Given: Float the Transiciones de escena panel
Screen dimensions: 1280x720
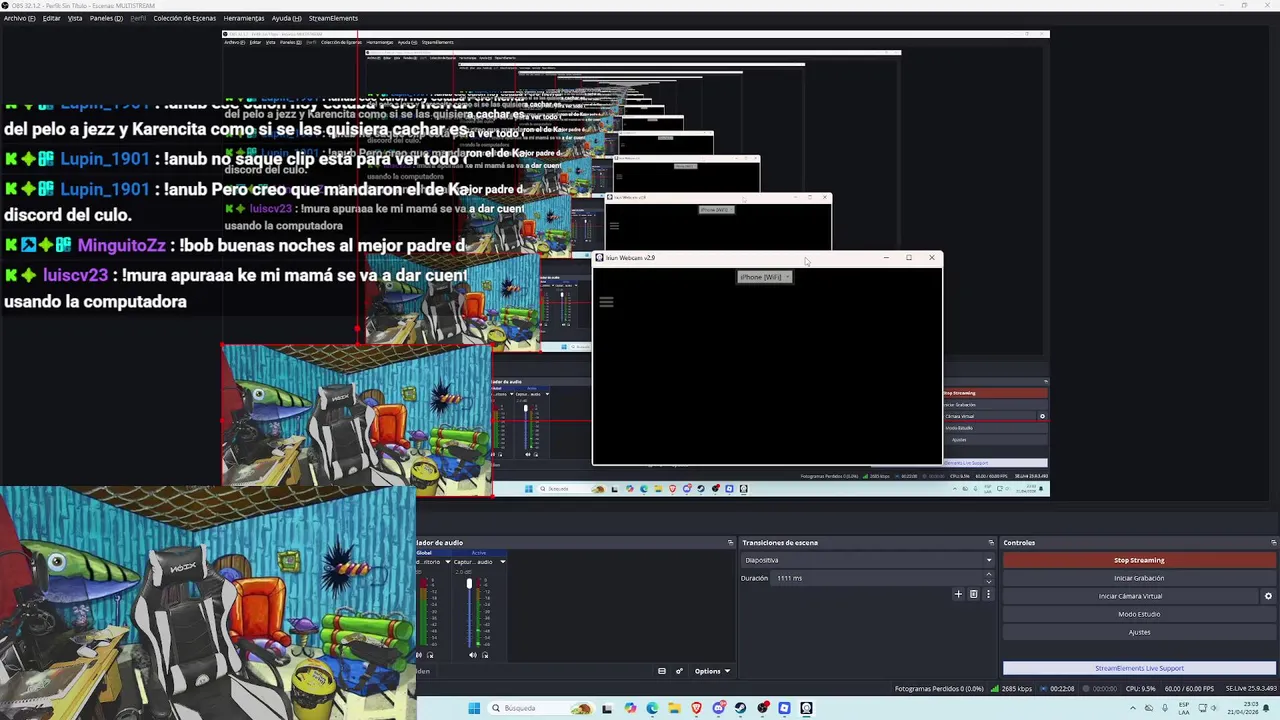Looking at the screenshot, I should tap(991, 543).
